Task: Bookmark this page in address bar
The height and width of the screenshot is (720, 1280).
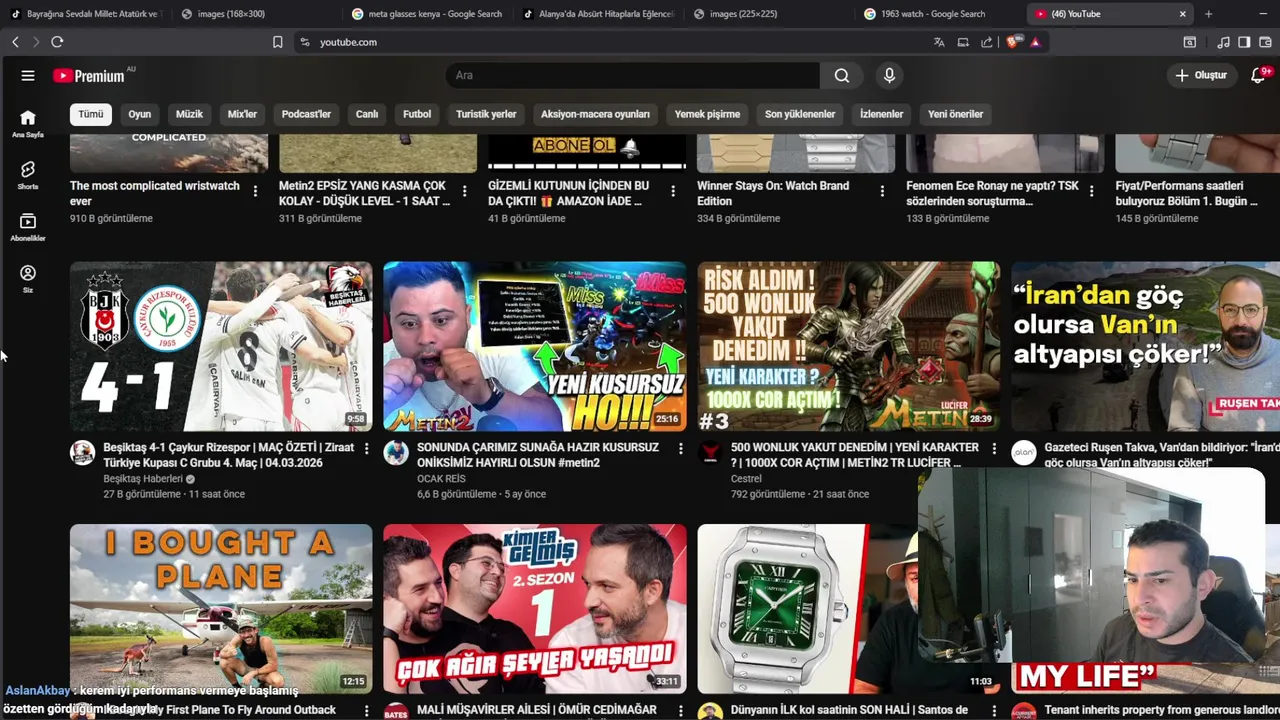Action: pyautogui.click(x=278, y=42)
